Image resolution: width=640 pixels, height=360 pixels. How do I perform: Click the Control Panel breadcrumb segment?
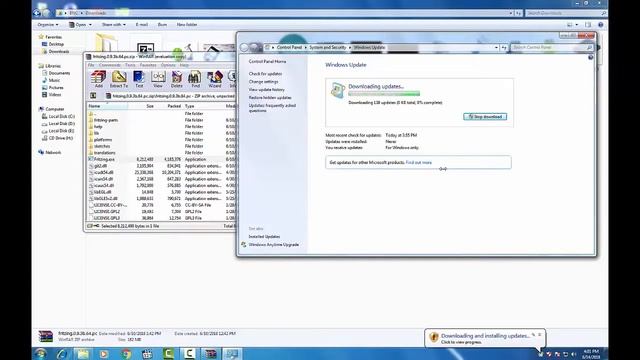point(289,48)
